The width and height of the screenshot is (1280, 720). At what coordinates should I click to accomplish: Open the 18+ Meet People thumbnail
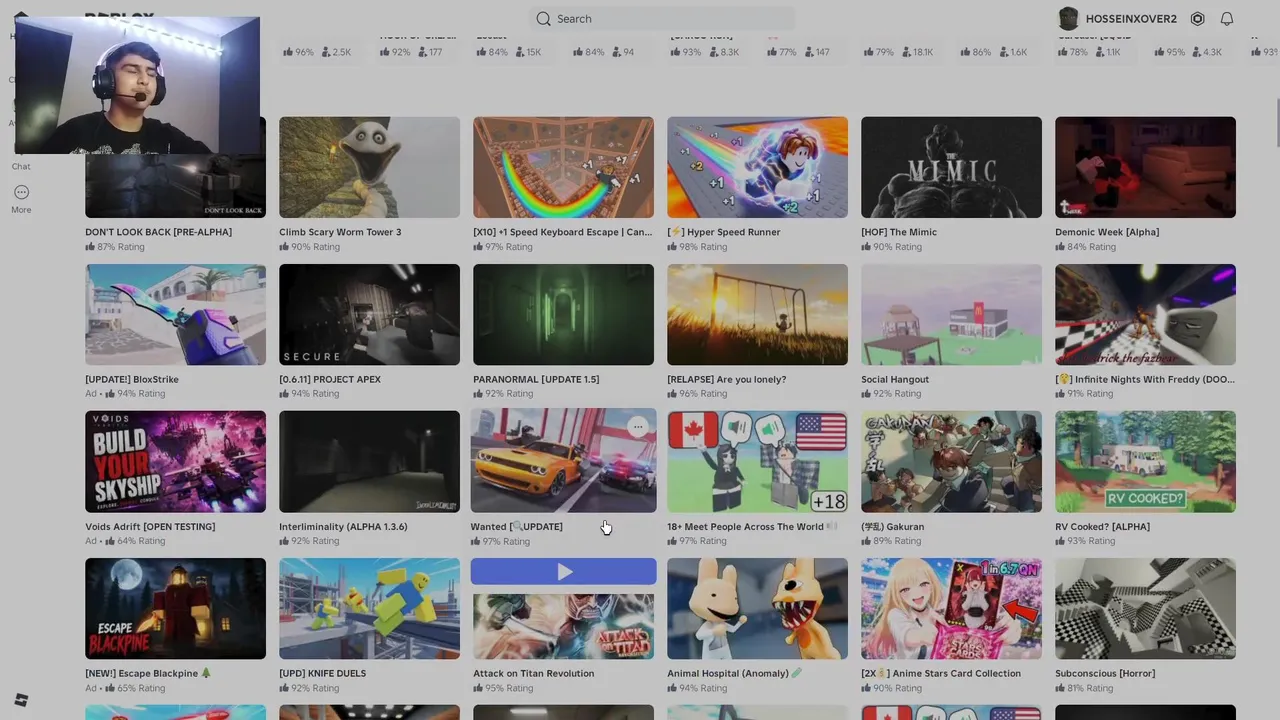[757, 462]
